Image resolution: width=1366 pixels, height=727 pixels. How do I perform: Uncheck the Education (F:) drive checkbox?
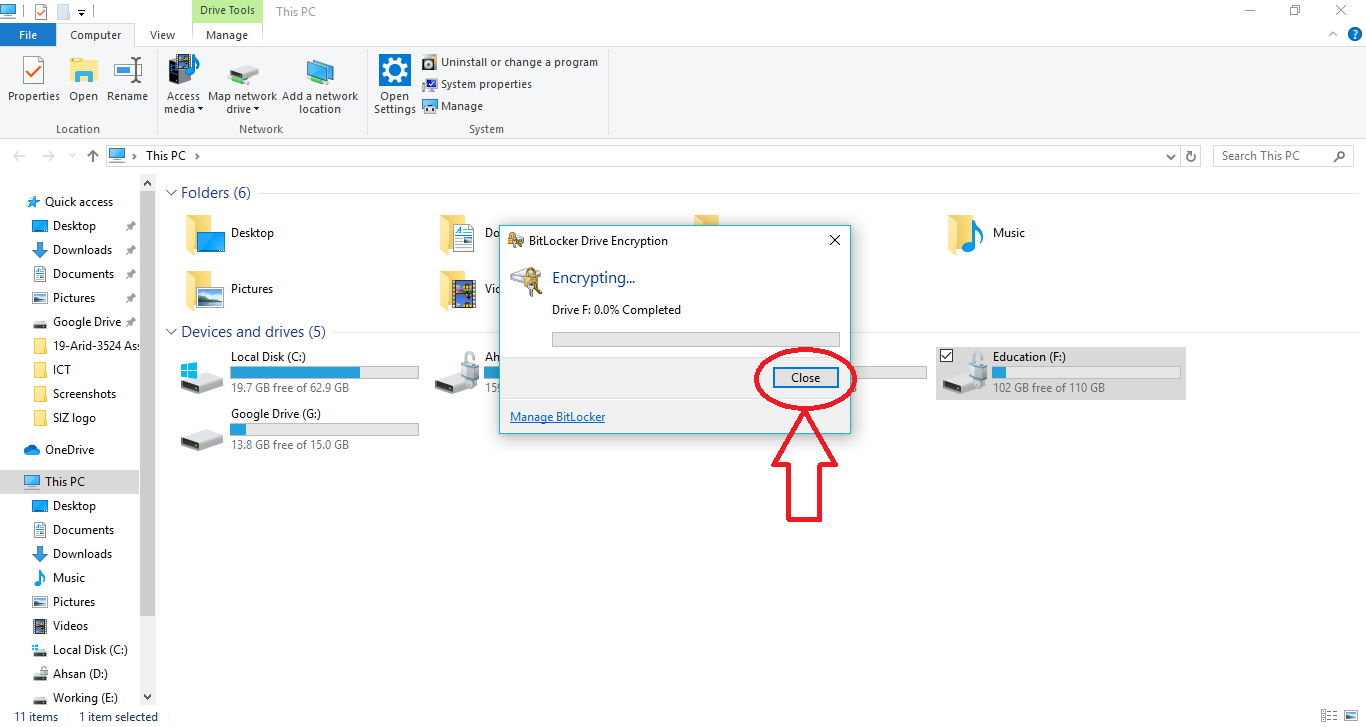(947, 355)
